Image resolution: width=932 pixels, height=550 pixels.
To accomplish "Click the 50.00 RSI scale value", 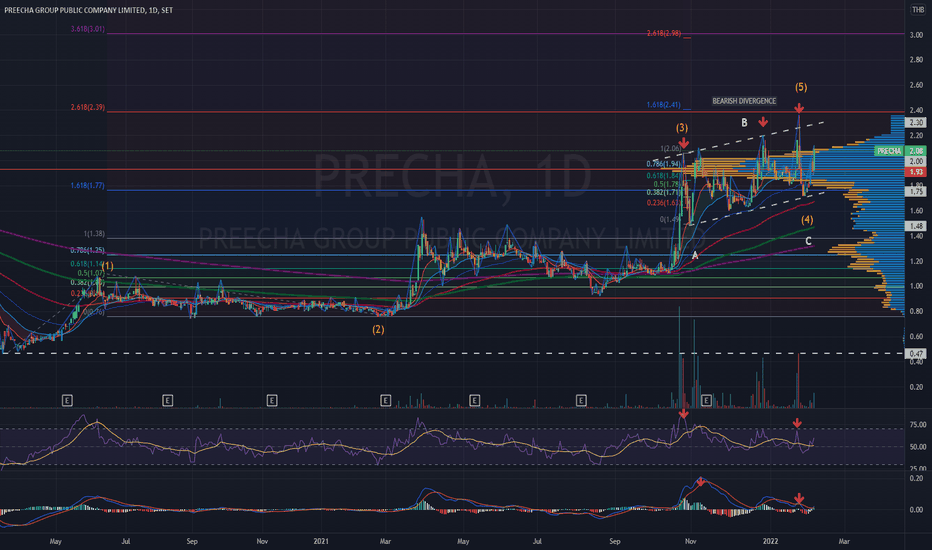I will coord(917,447).
